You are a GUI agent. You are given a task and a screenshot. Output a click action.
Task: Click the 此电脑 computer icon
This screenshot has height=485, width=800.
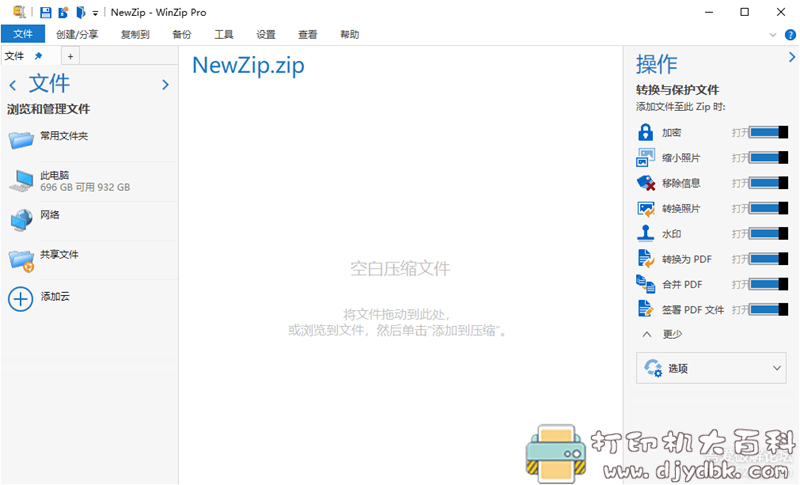21,181
